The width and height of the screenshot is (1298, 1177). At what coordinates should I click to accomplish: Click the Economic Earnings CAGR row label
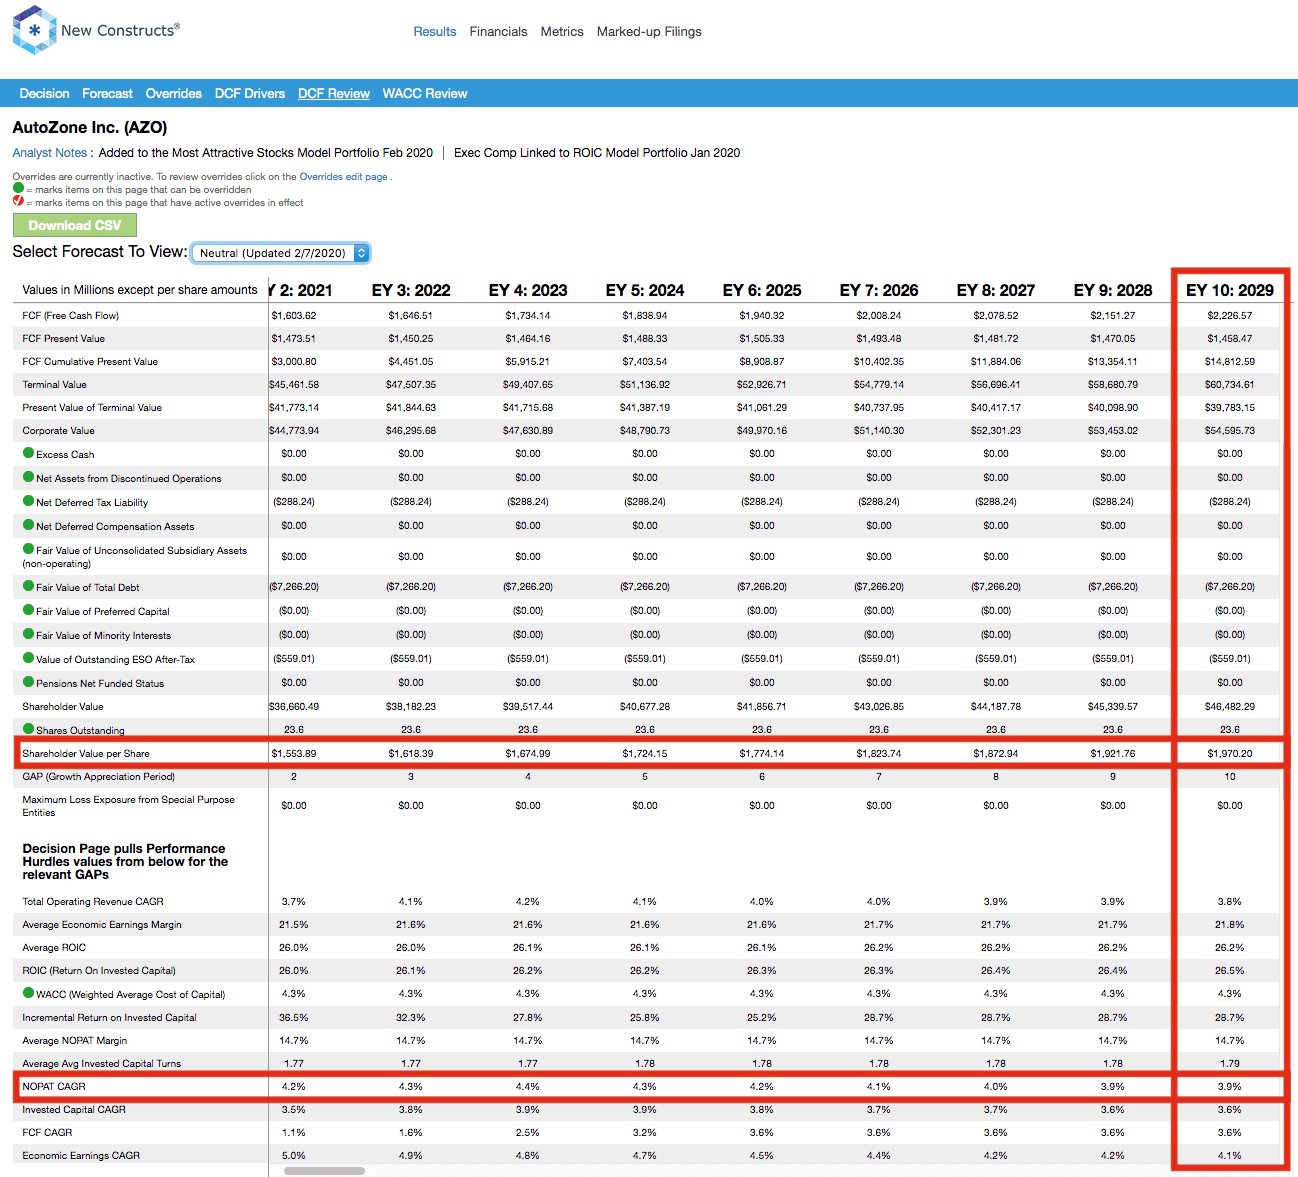coord(81,1155)
